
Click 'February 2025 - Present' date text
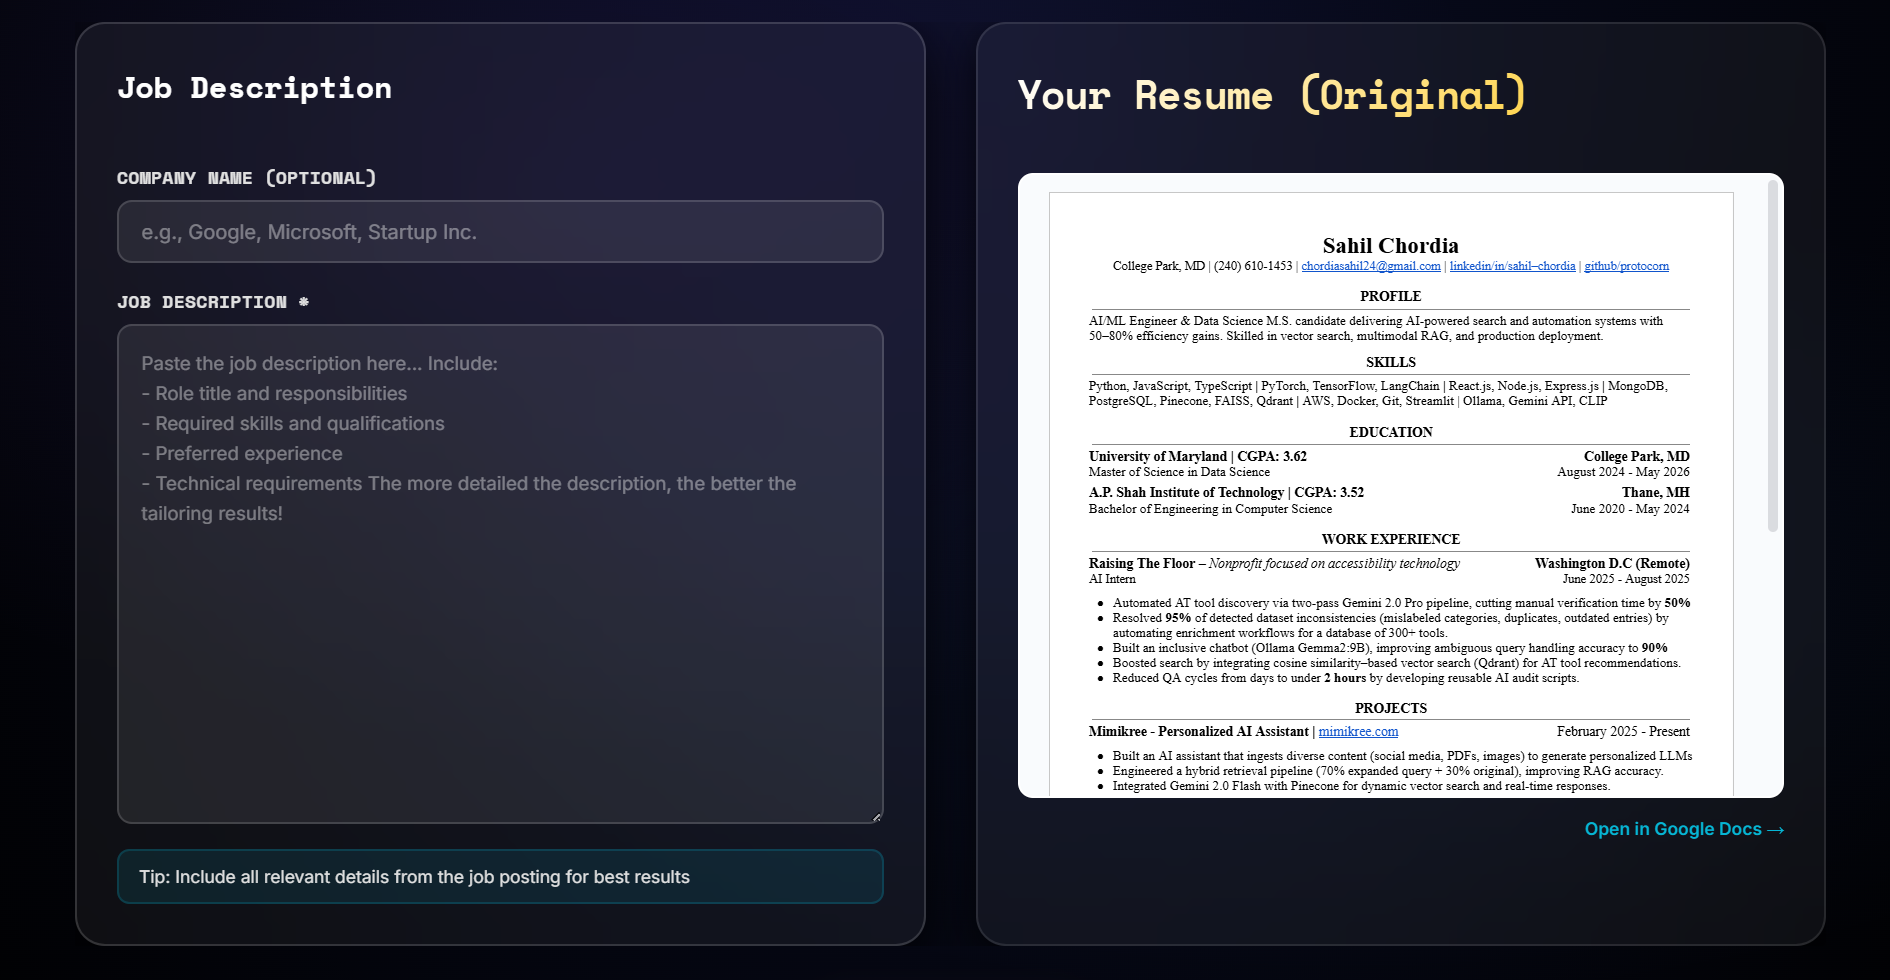coord(1623,732)
